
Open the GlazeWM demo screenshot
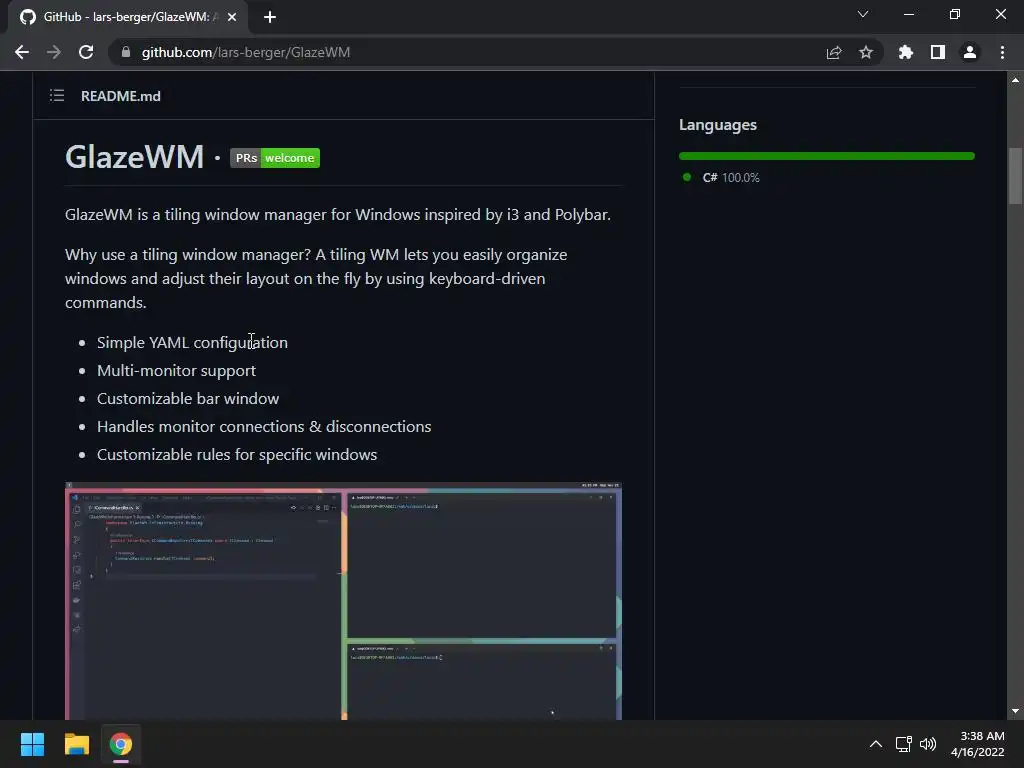pos(344,601)
